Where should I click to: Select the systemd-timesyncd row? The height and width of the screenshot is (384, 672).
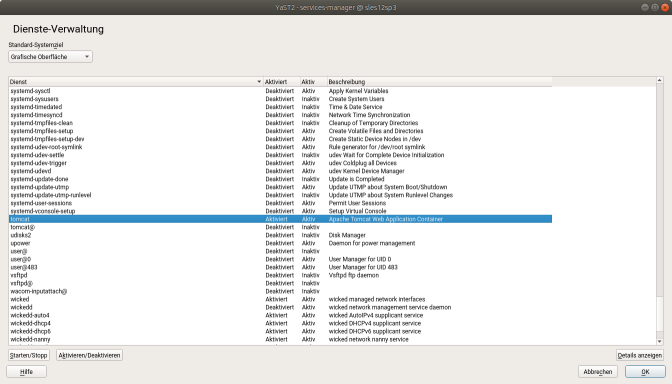point(280,115)
